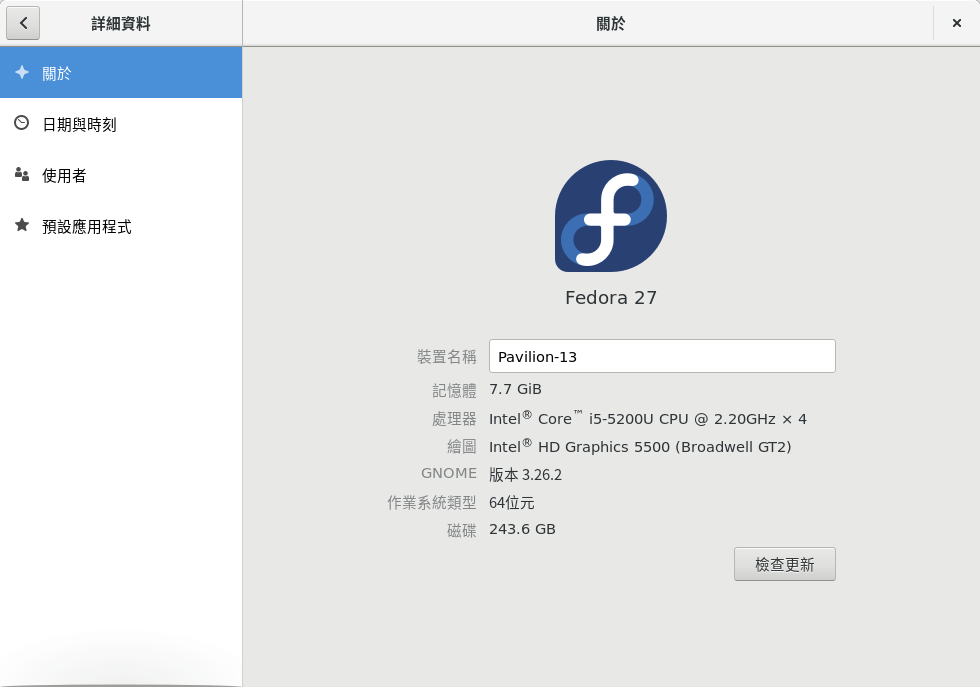Image resolution: width=980 pixels, height=687 pixels.
Task: Click the 7.7 GiB memory value
Action: 515,389
